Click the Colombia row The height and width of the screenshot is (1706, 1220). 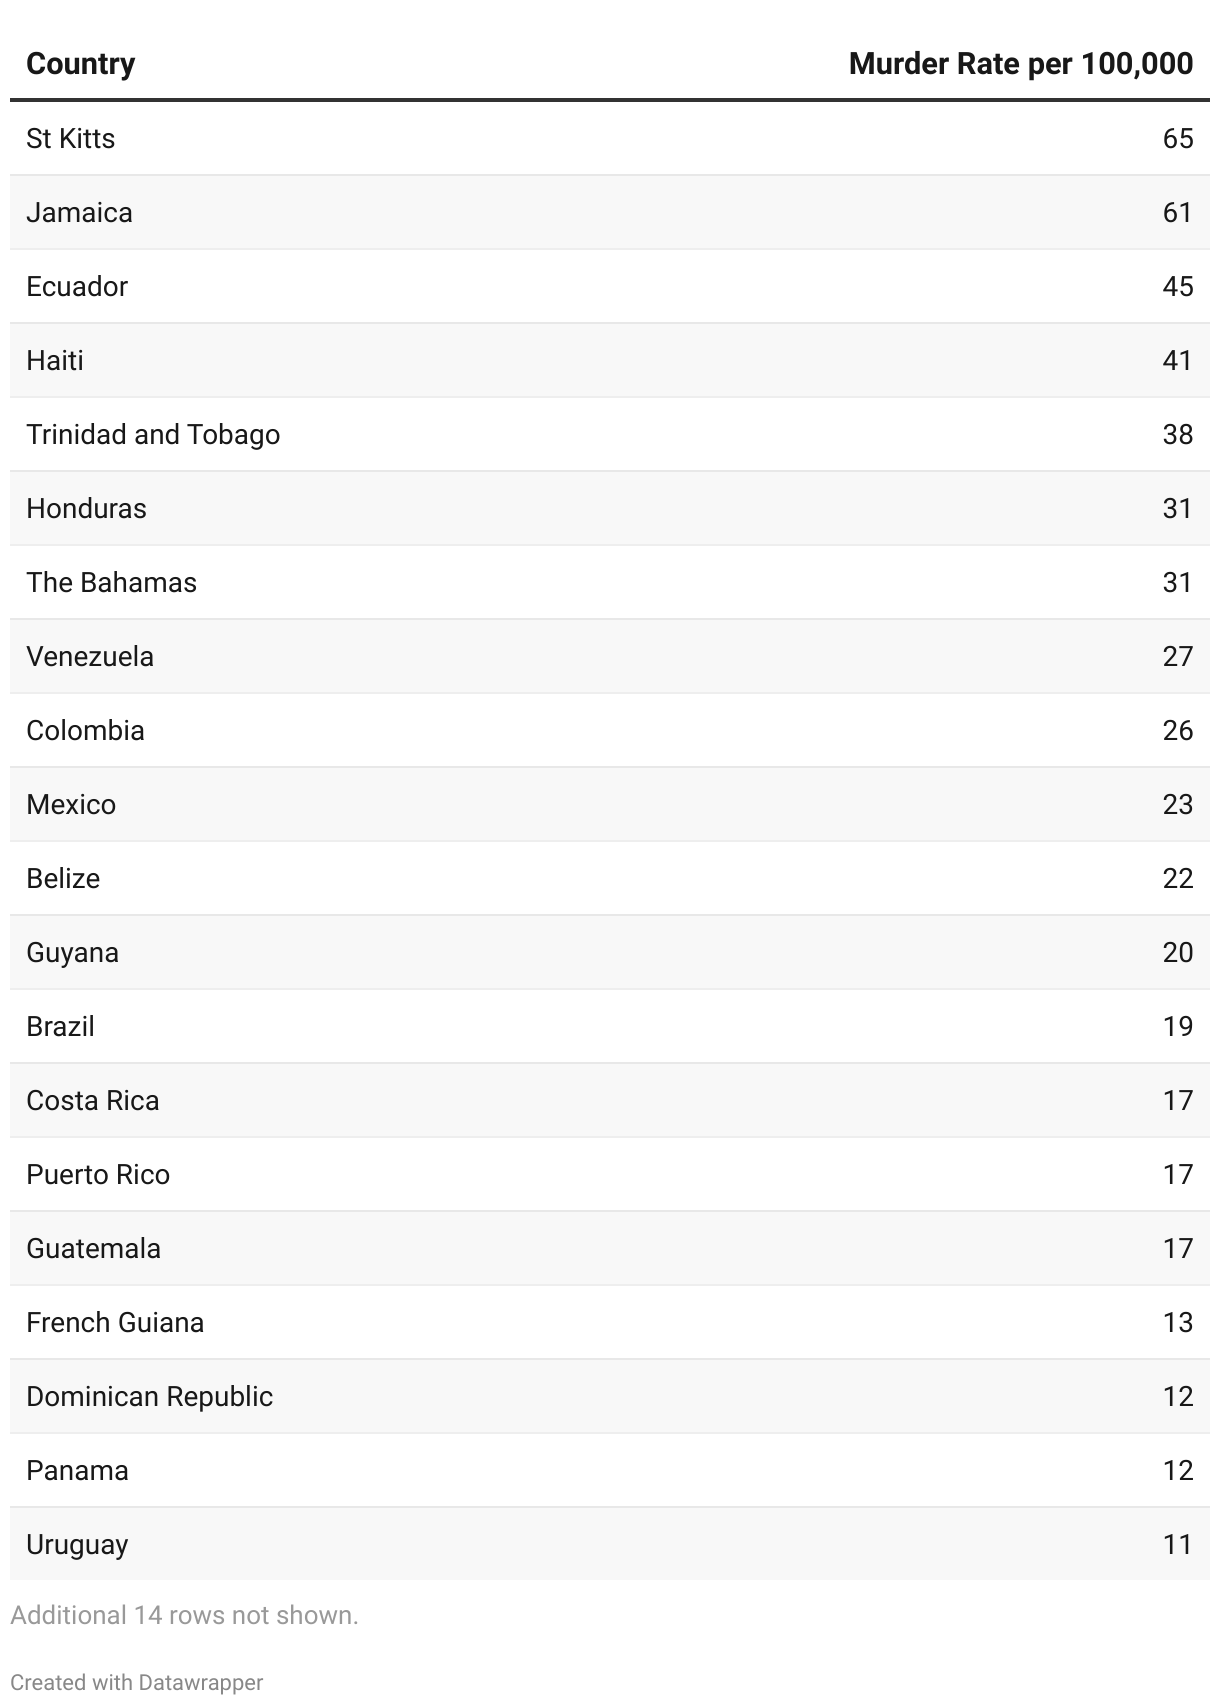tap(610, 730)
